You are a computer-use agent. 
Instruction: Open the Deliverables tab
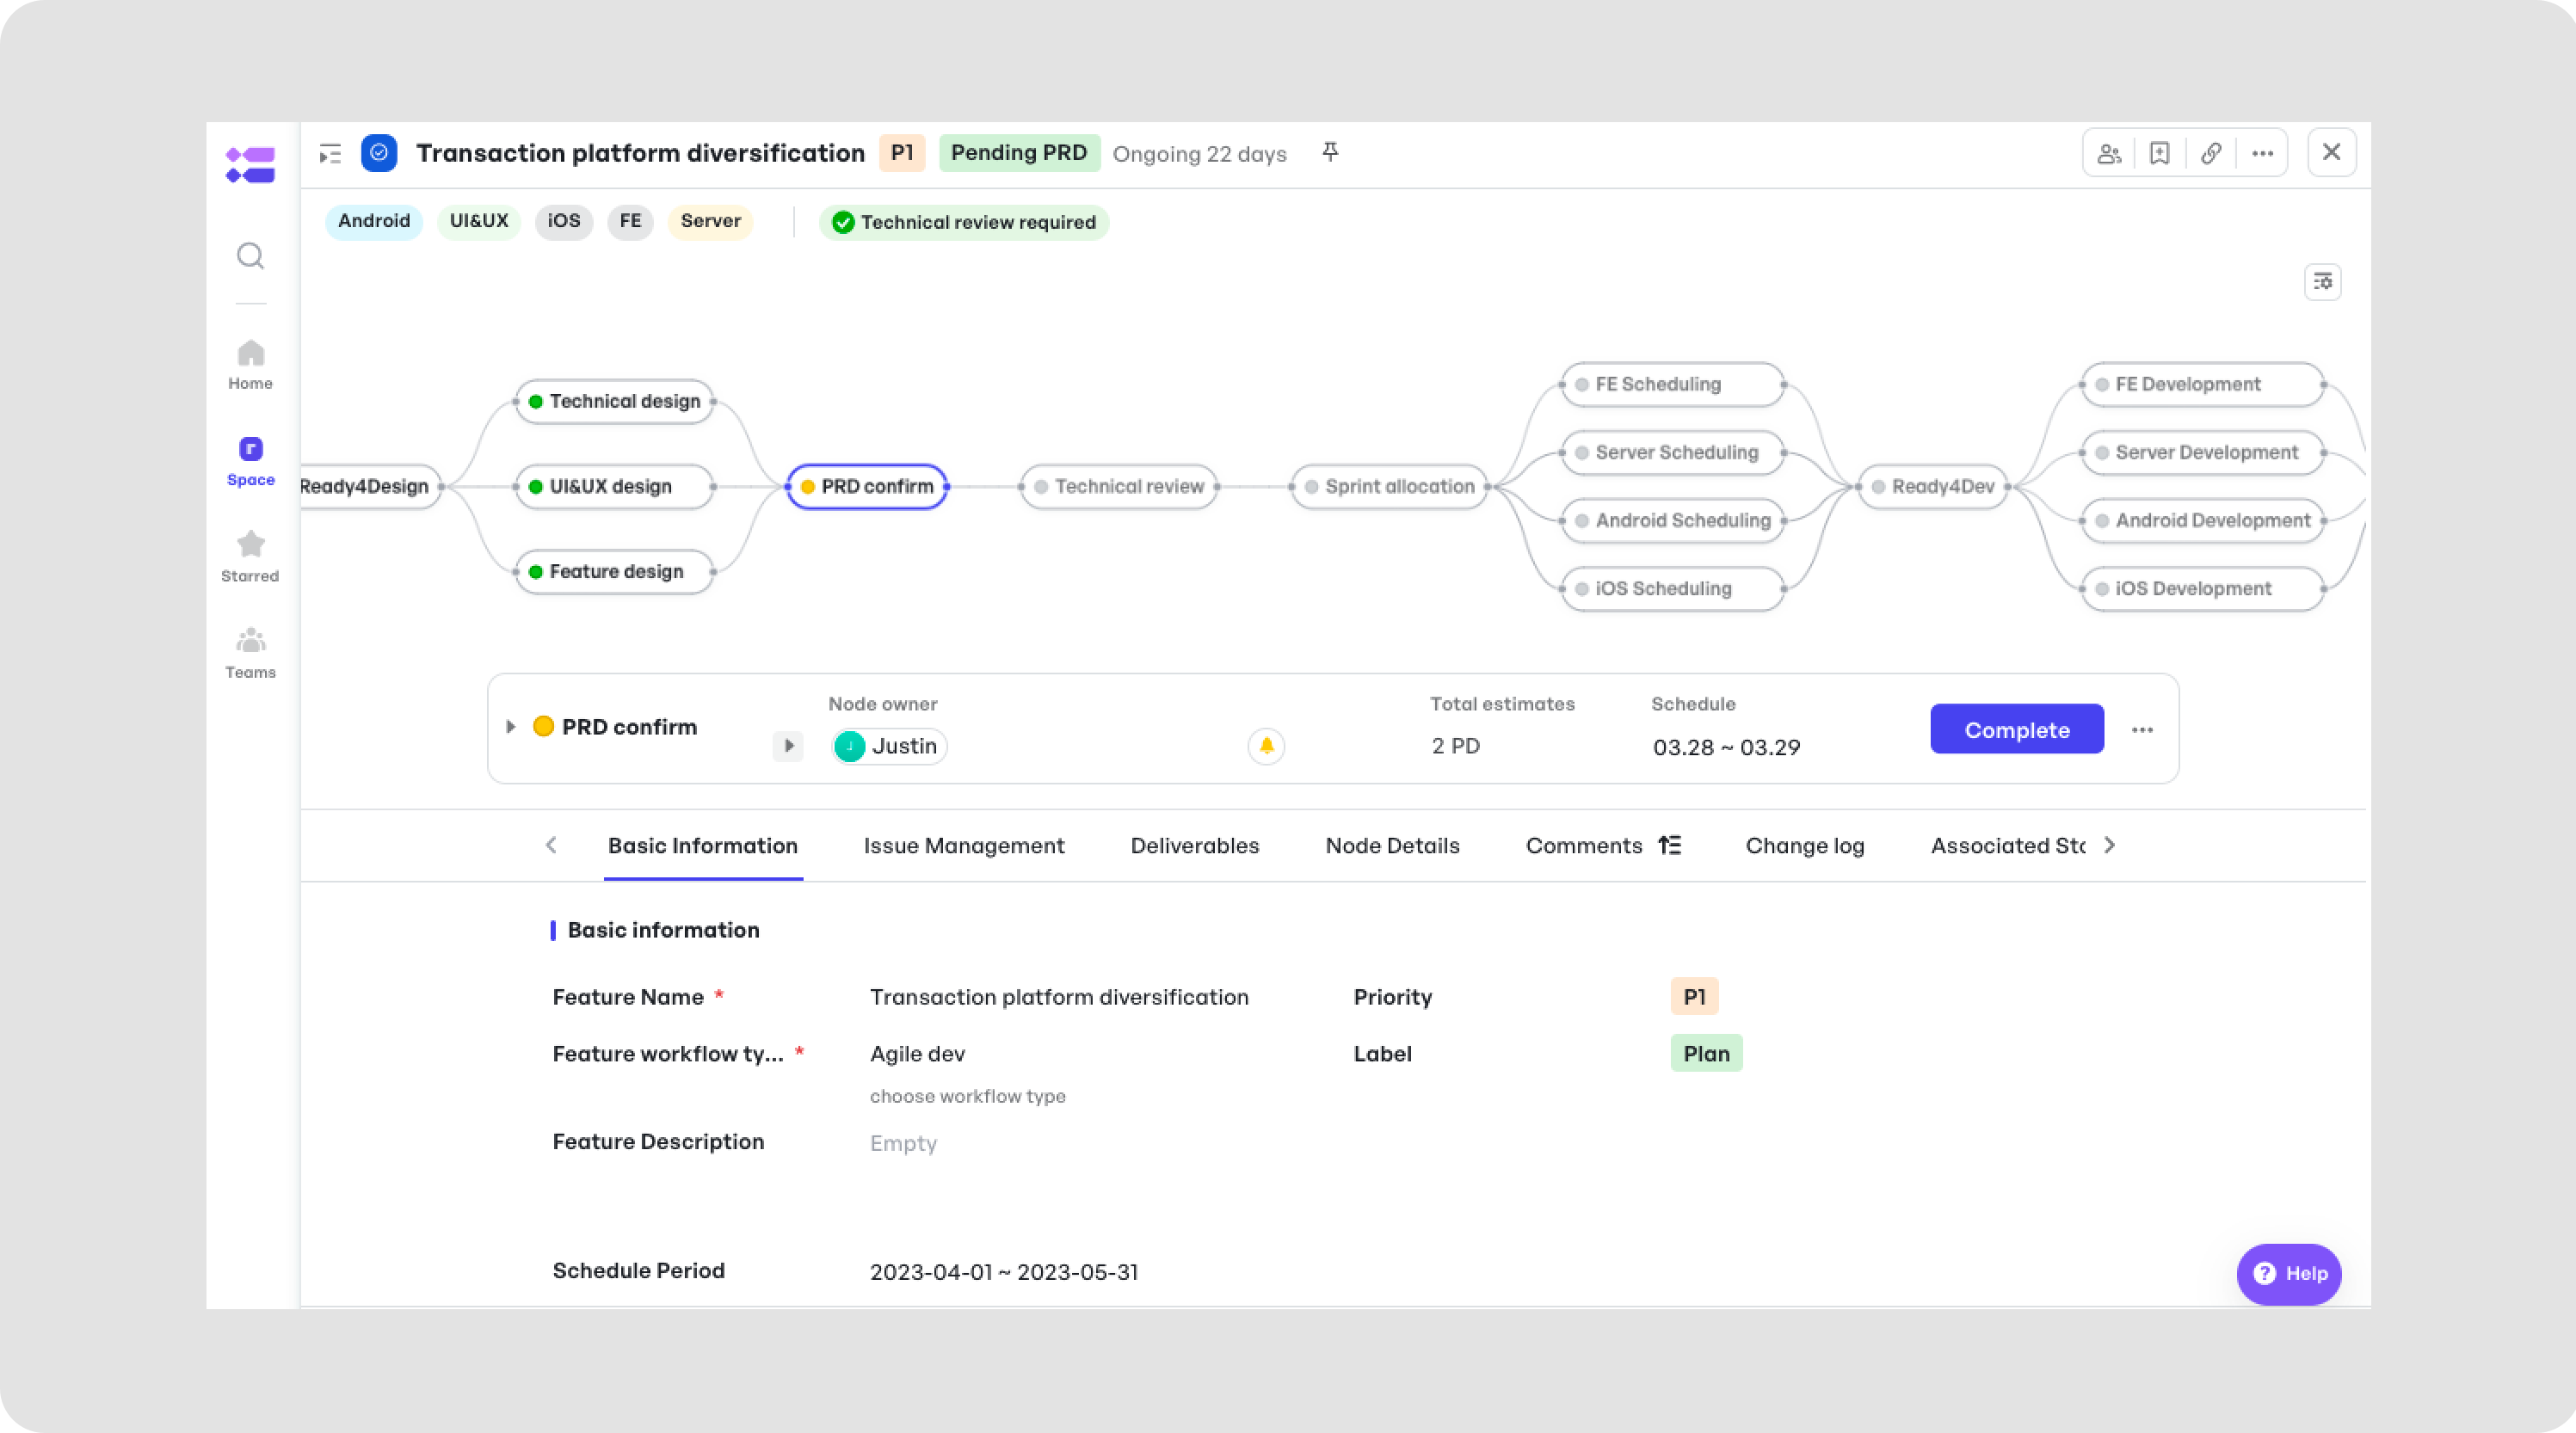point(1195,846)
